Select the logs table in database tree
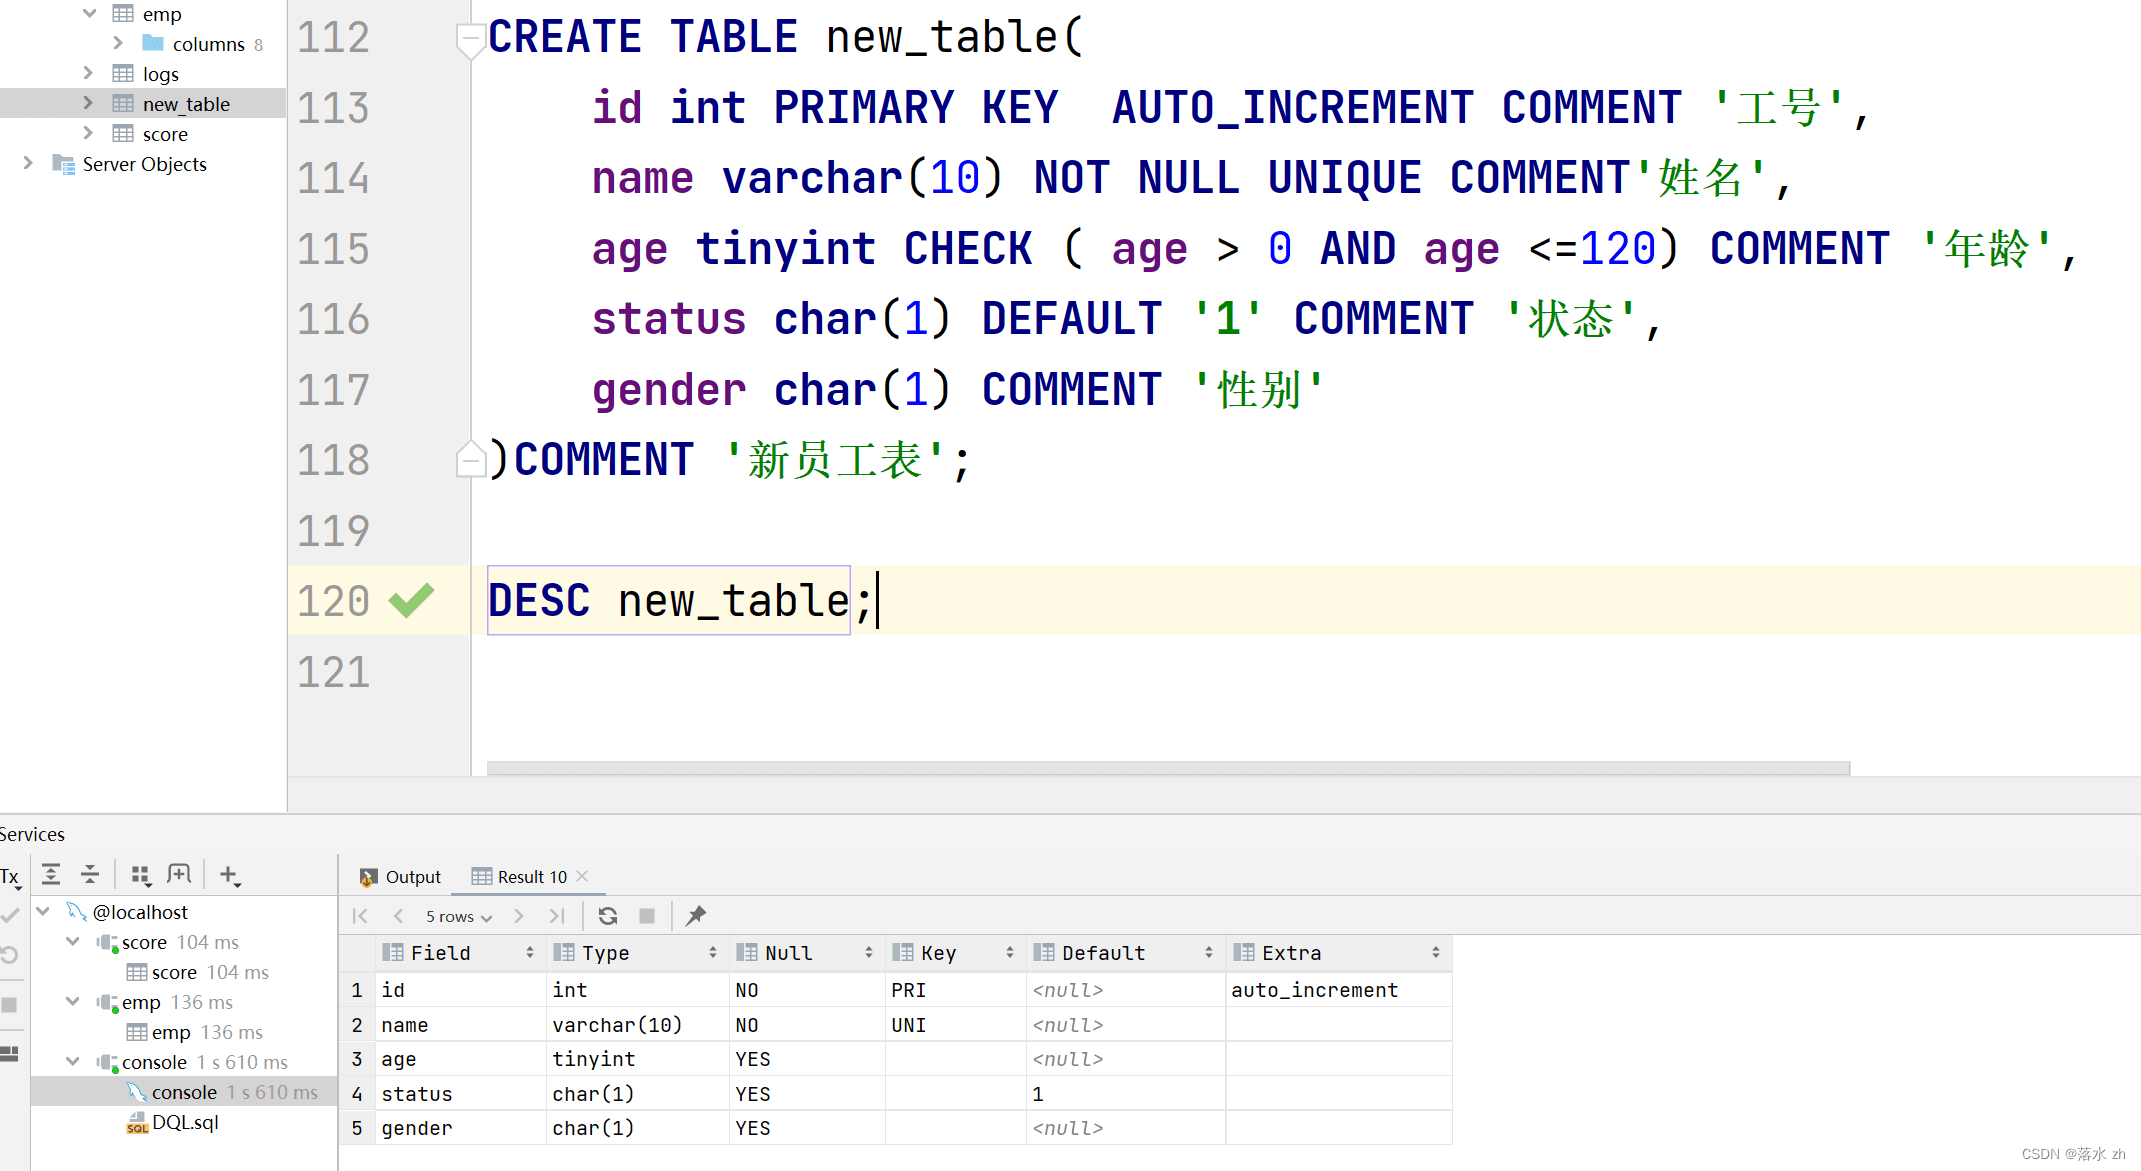Screen dimensions: 2141x1171 (x=160, y=74)
